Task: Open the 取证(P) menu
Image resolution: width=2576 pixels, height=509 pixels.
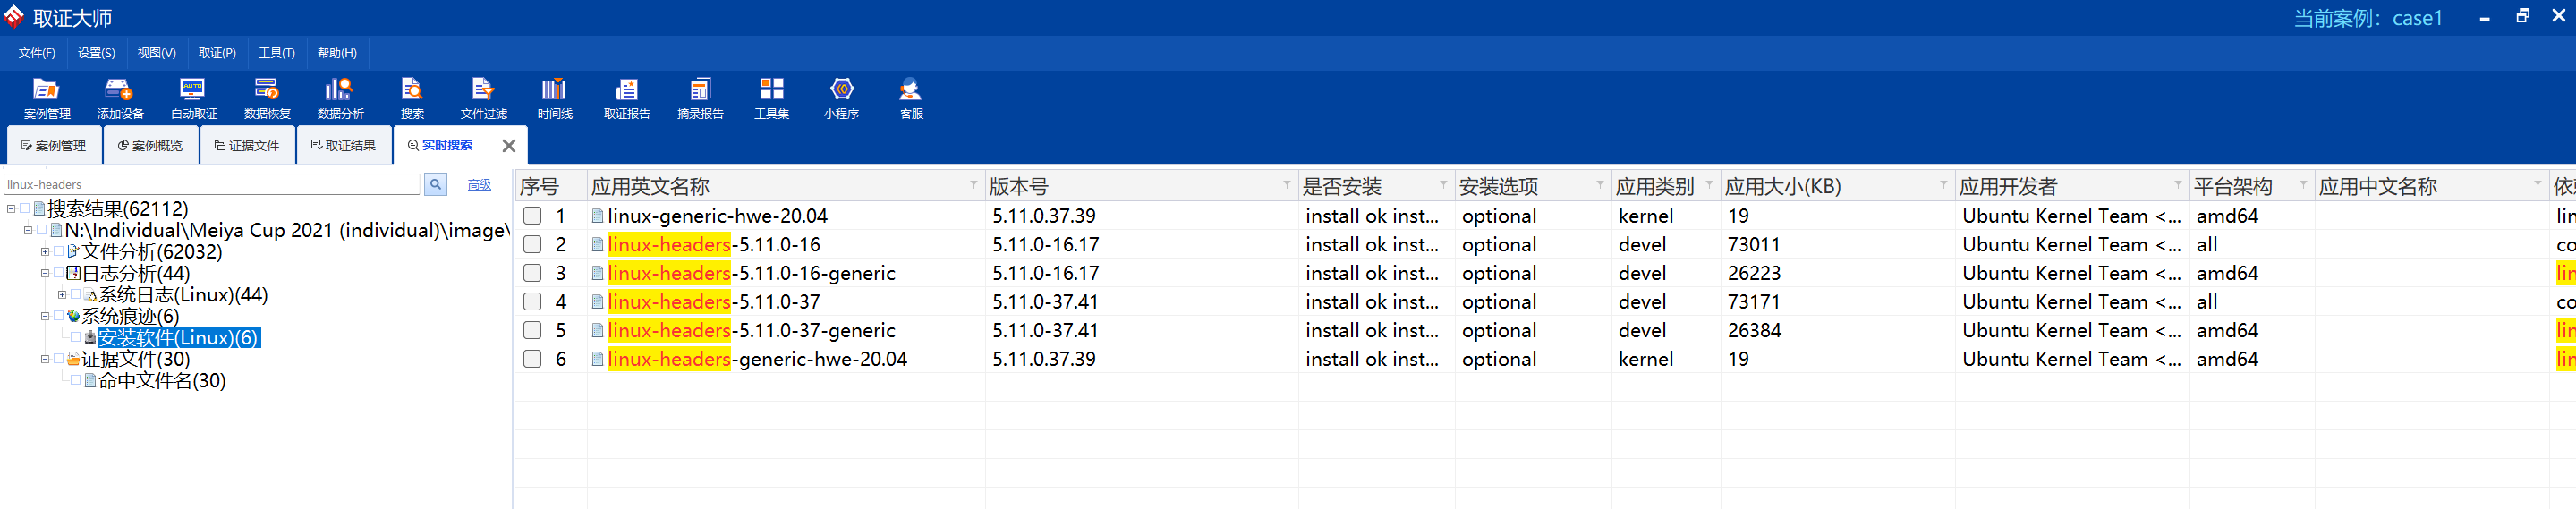Action: (x=217, y=53)
